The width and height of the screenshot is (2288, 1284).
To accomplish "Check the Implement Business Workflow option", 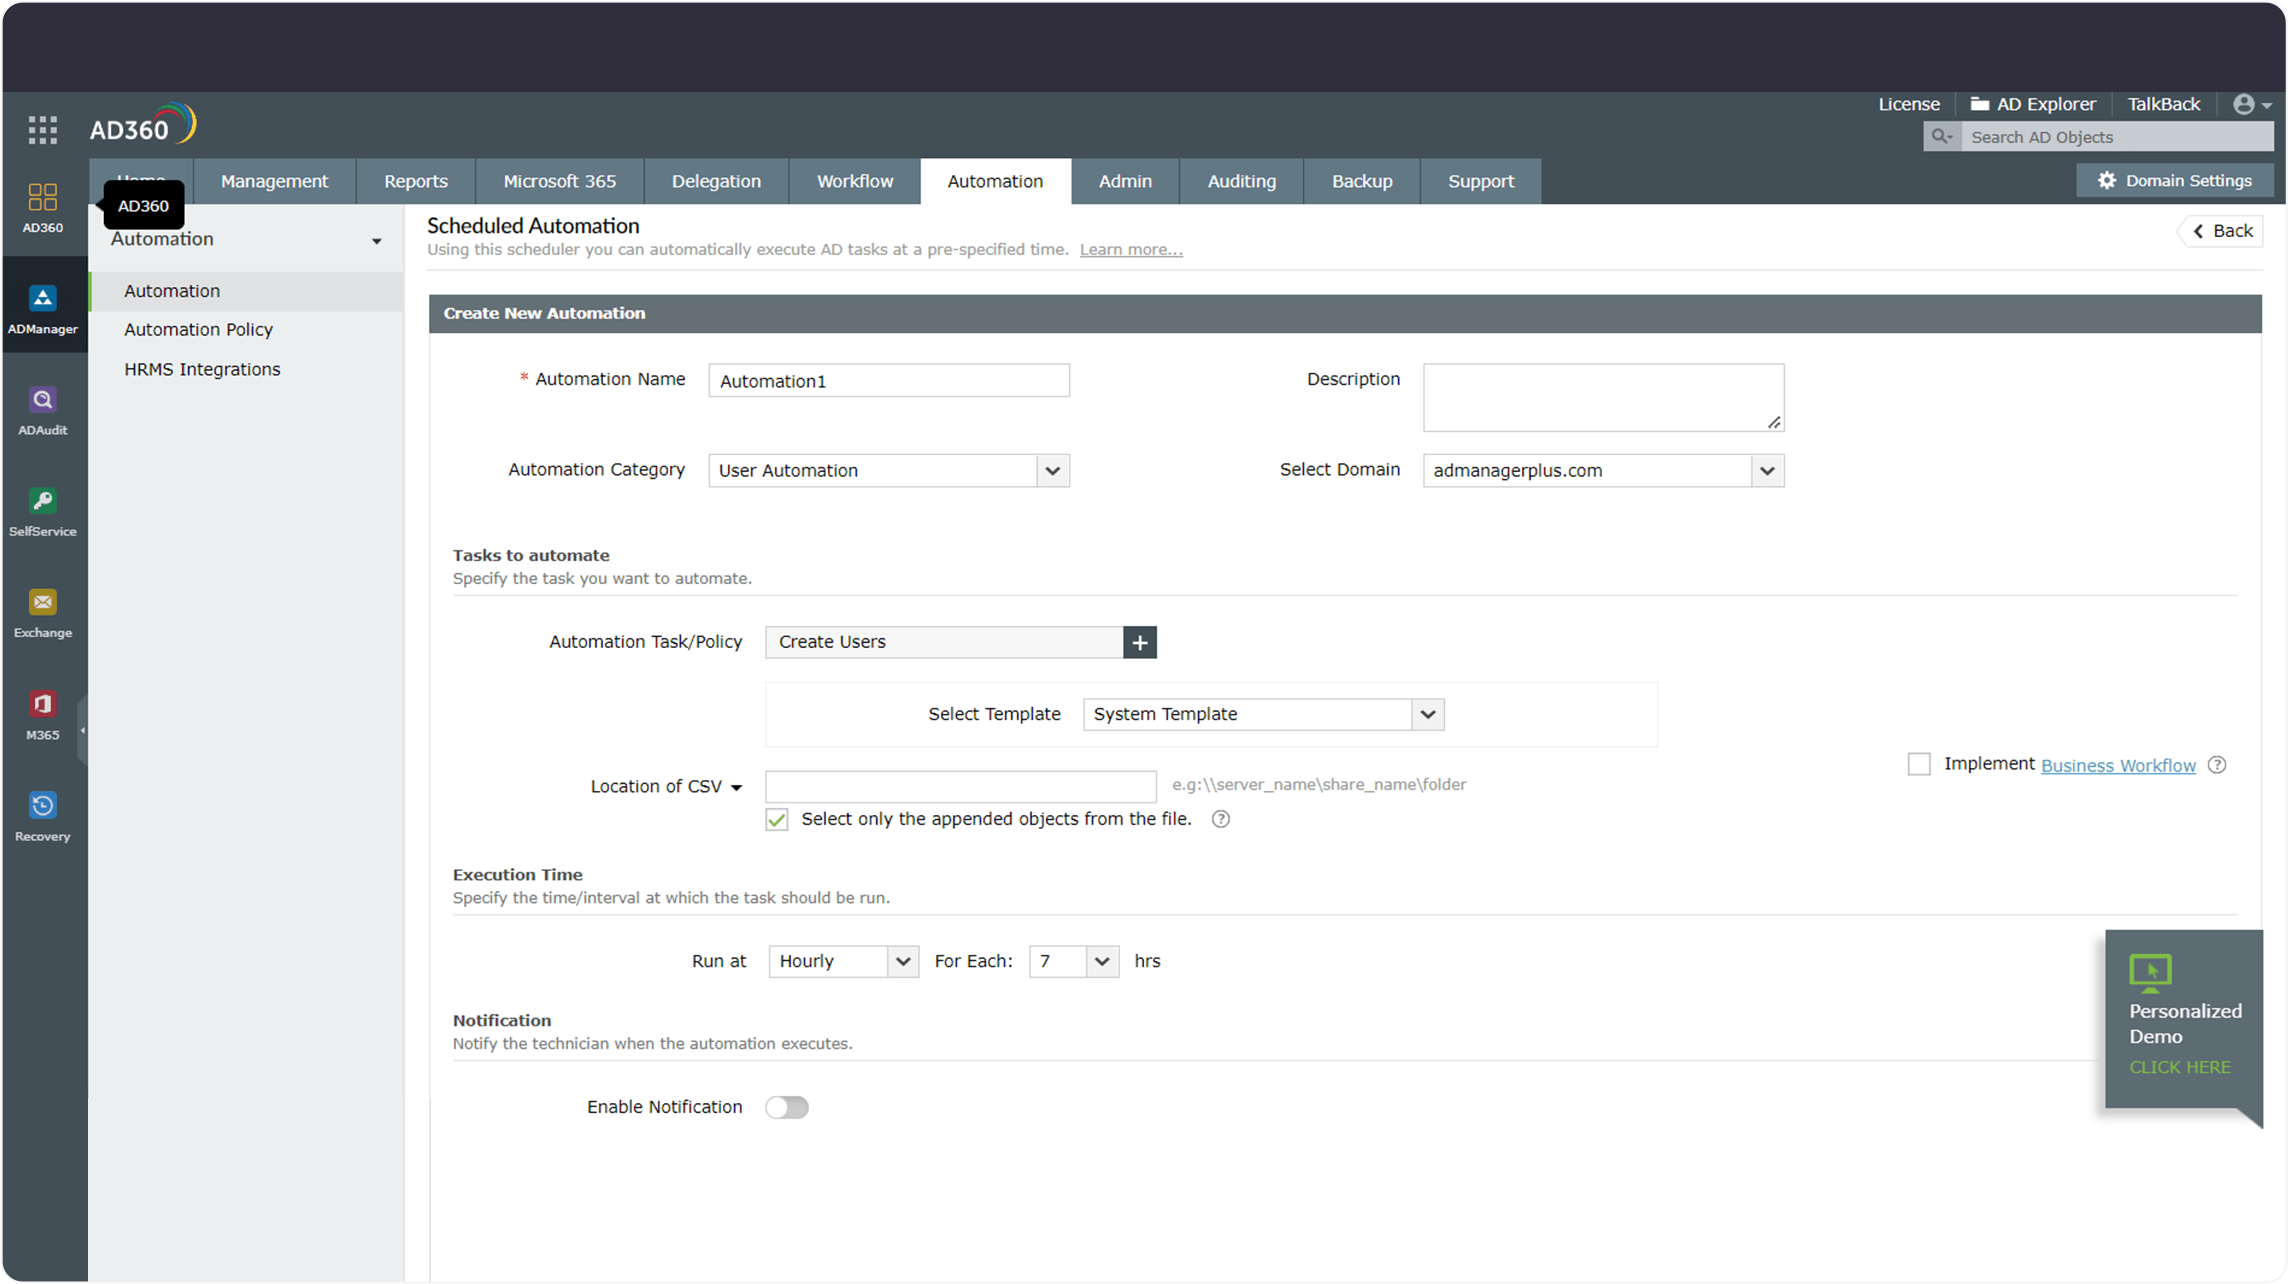I will [x=1919, y=764].
